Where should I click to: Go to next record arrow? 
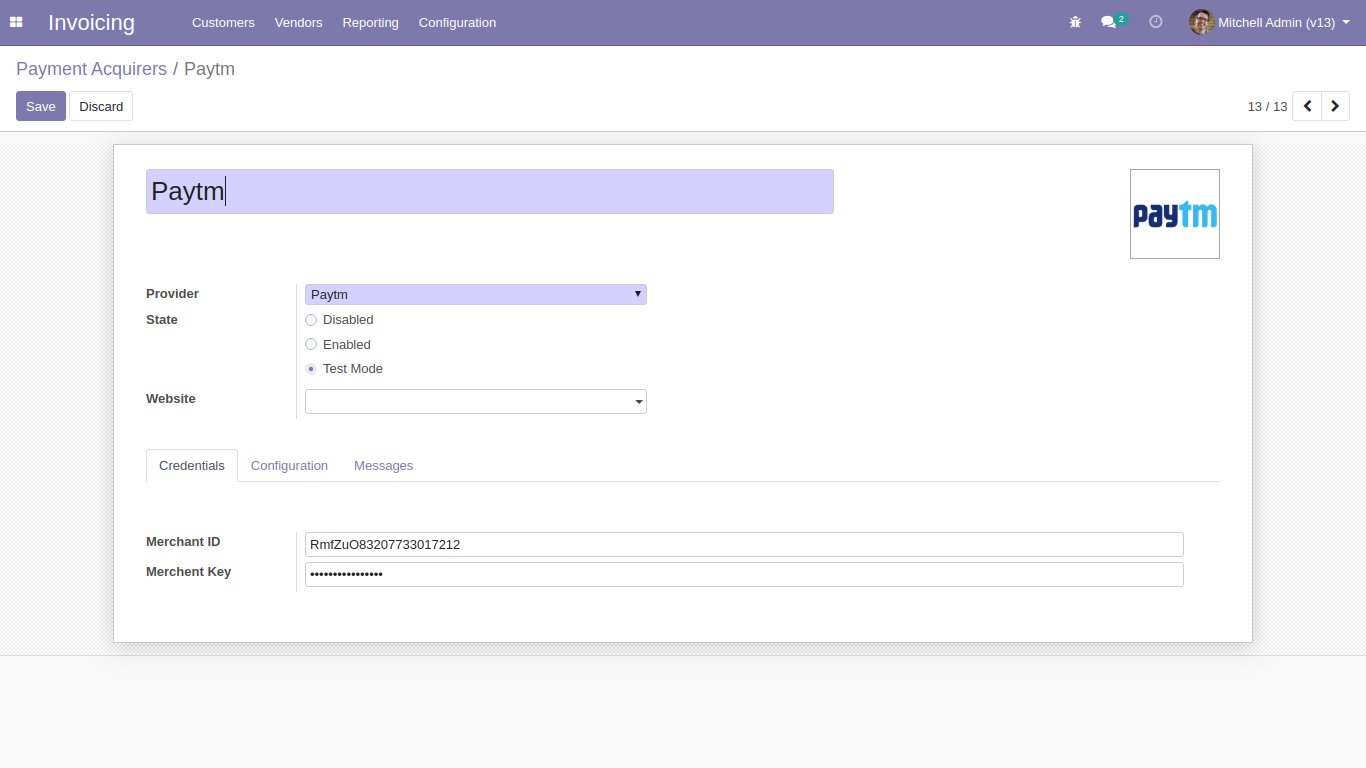[1335, 106]
